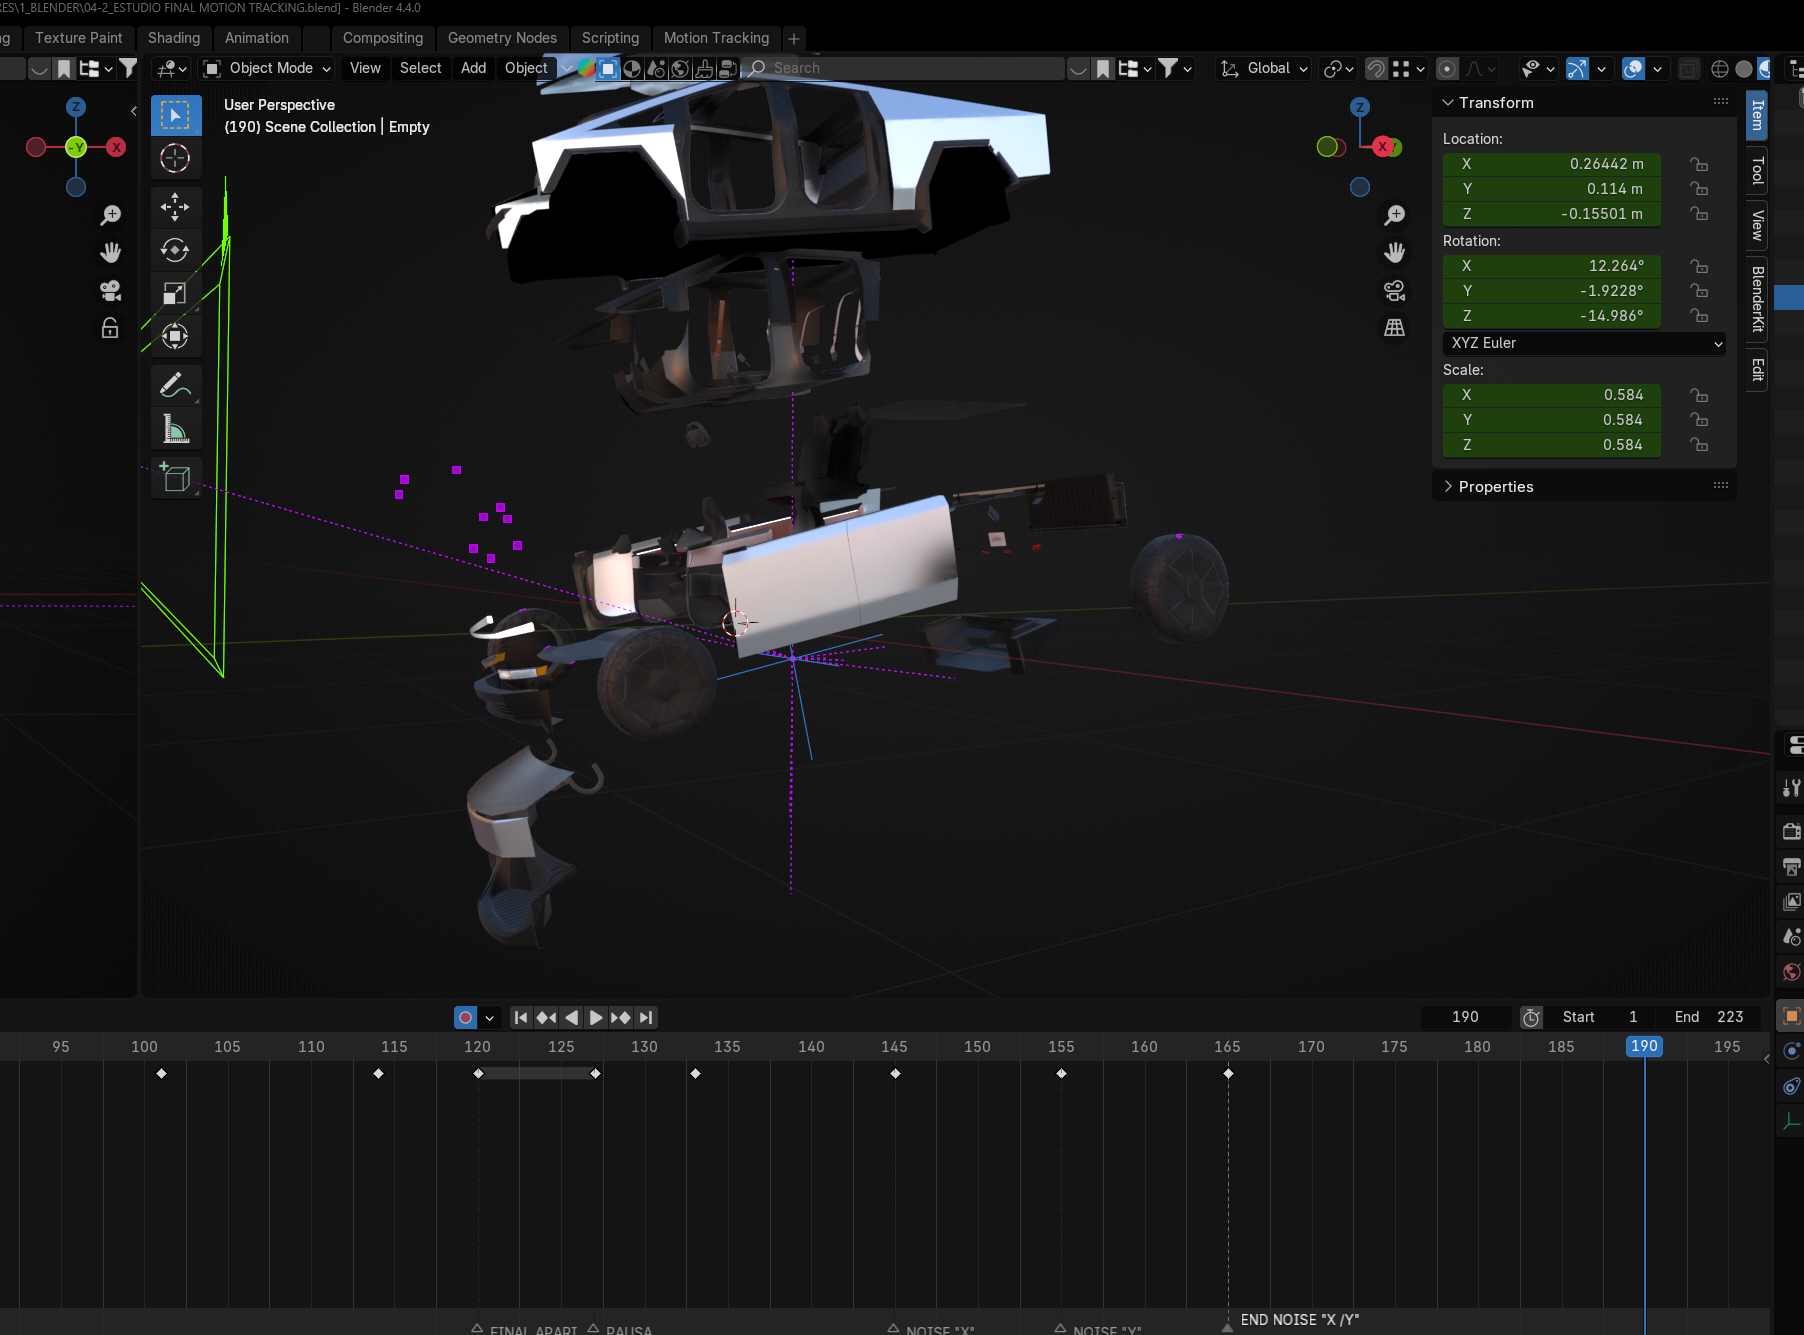Toggle X-ray display in header
The width and height of the screenshot is (1804, 1335).
coord(1688,68)
